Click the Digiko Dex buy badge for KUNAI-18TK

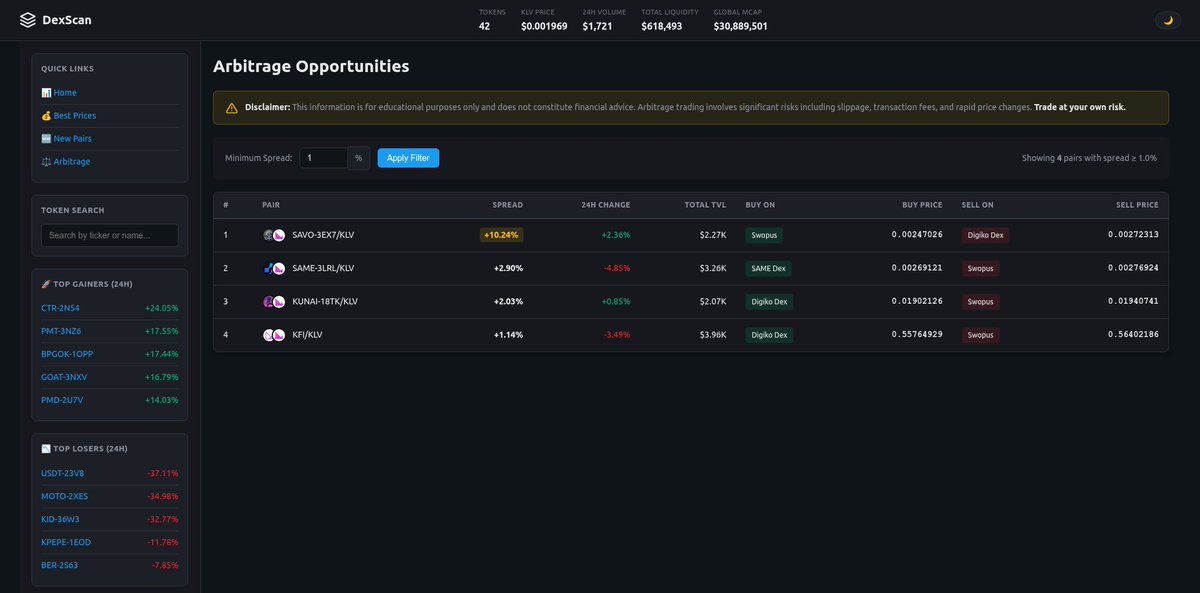coord(769,302)
